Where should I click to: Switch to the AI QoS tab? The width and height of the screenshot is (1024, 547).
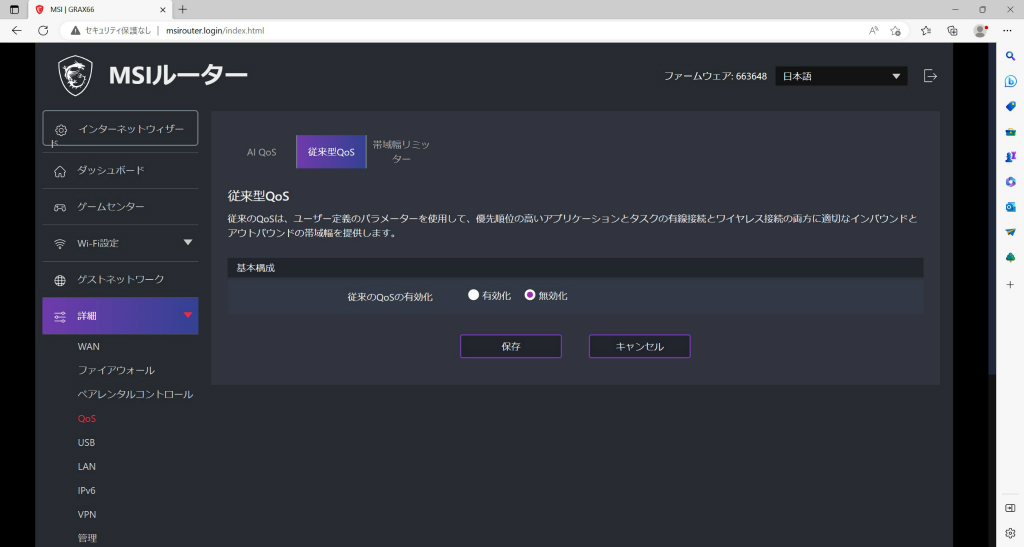(261, 152)
